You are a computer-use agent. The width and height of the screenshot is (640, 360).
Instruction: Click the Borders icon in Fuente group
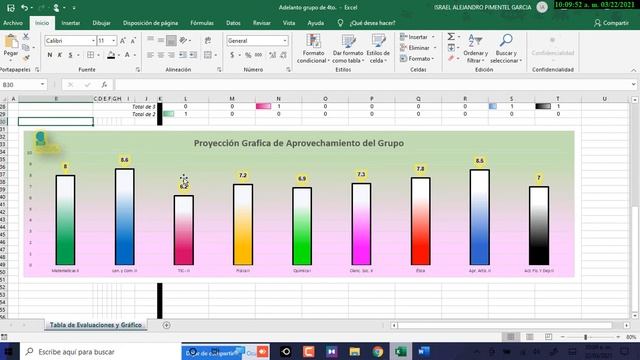(91, 55)
